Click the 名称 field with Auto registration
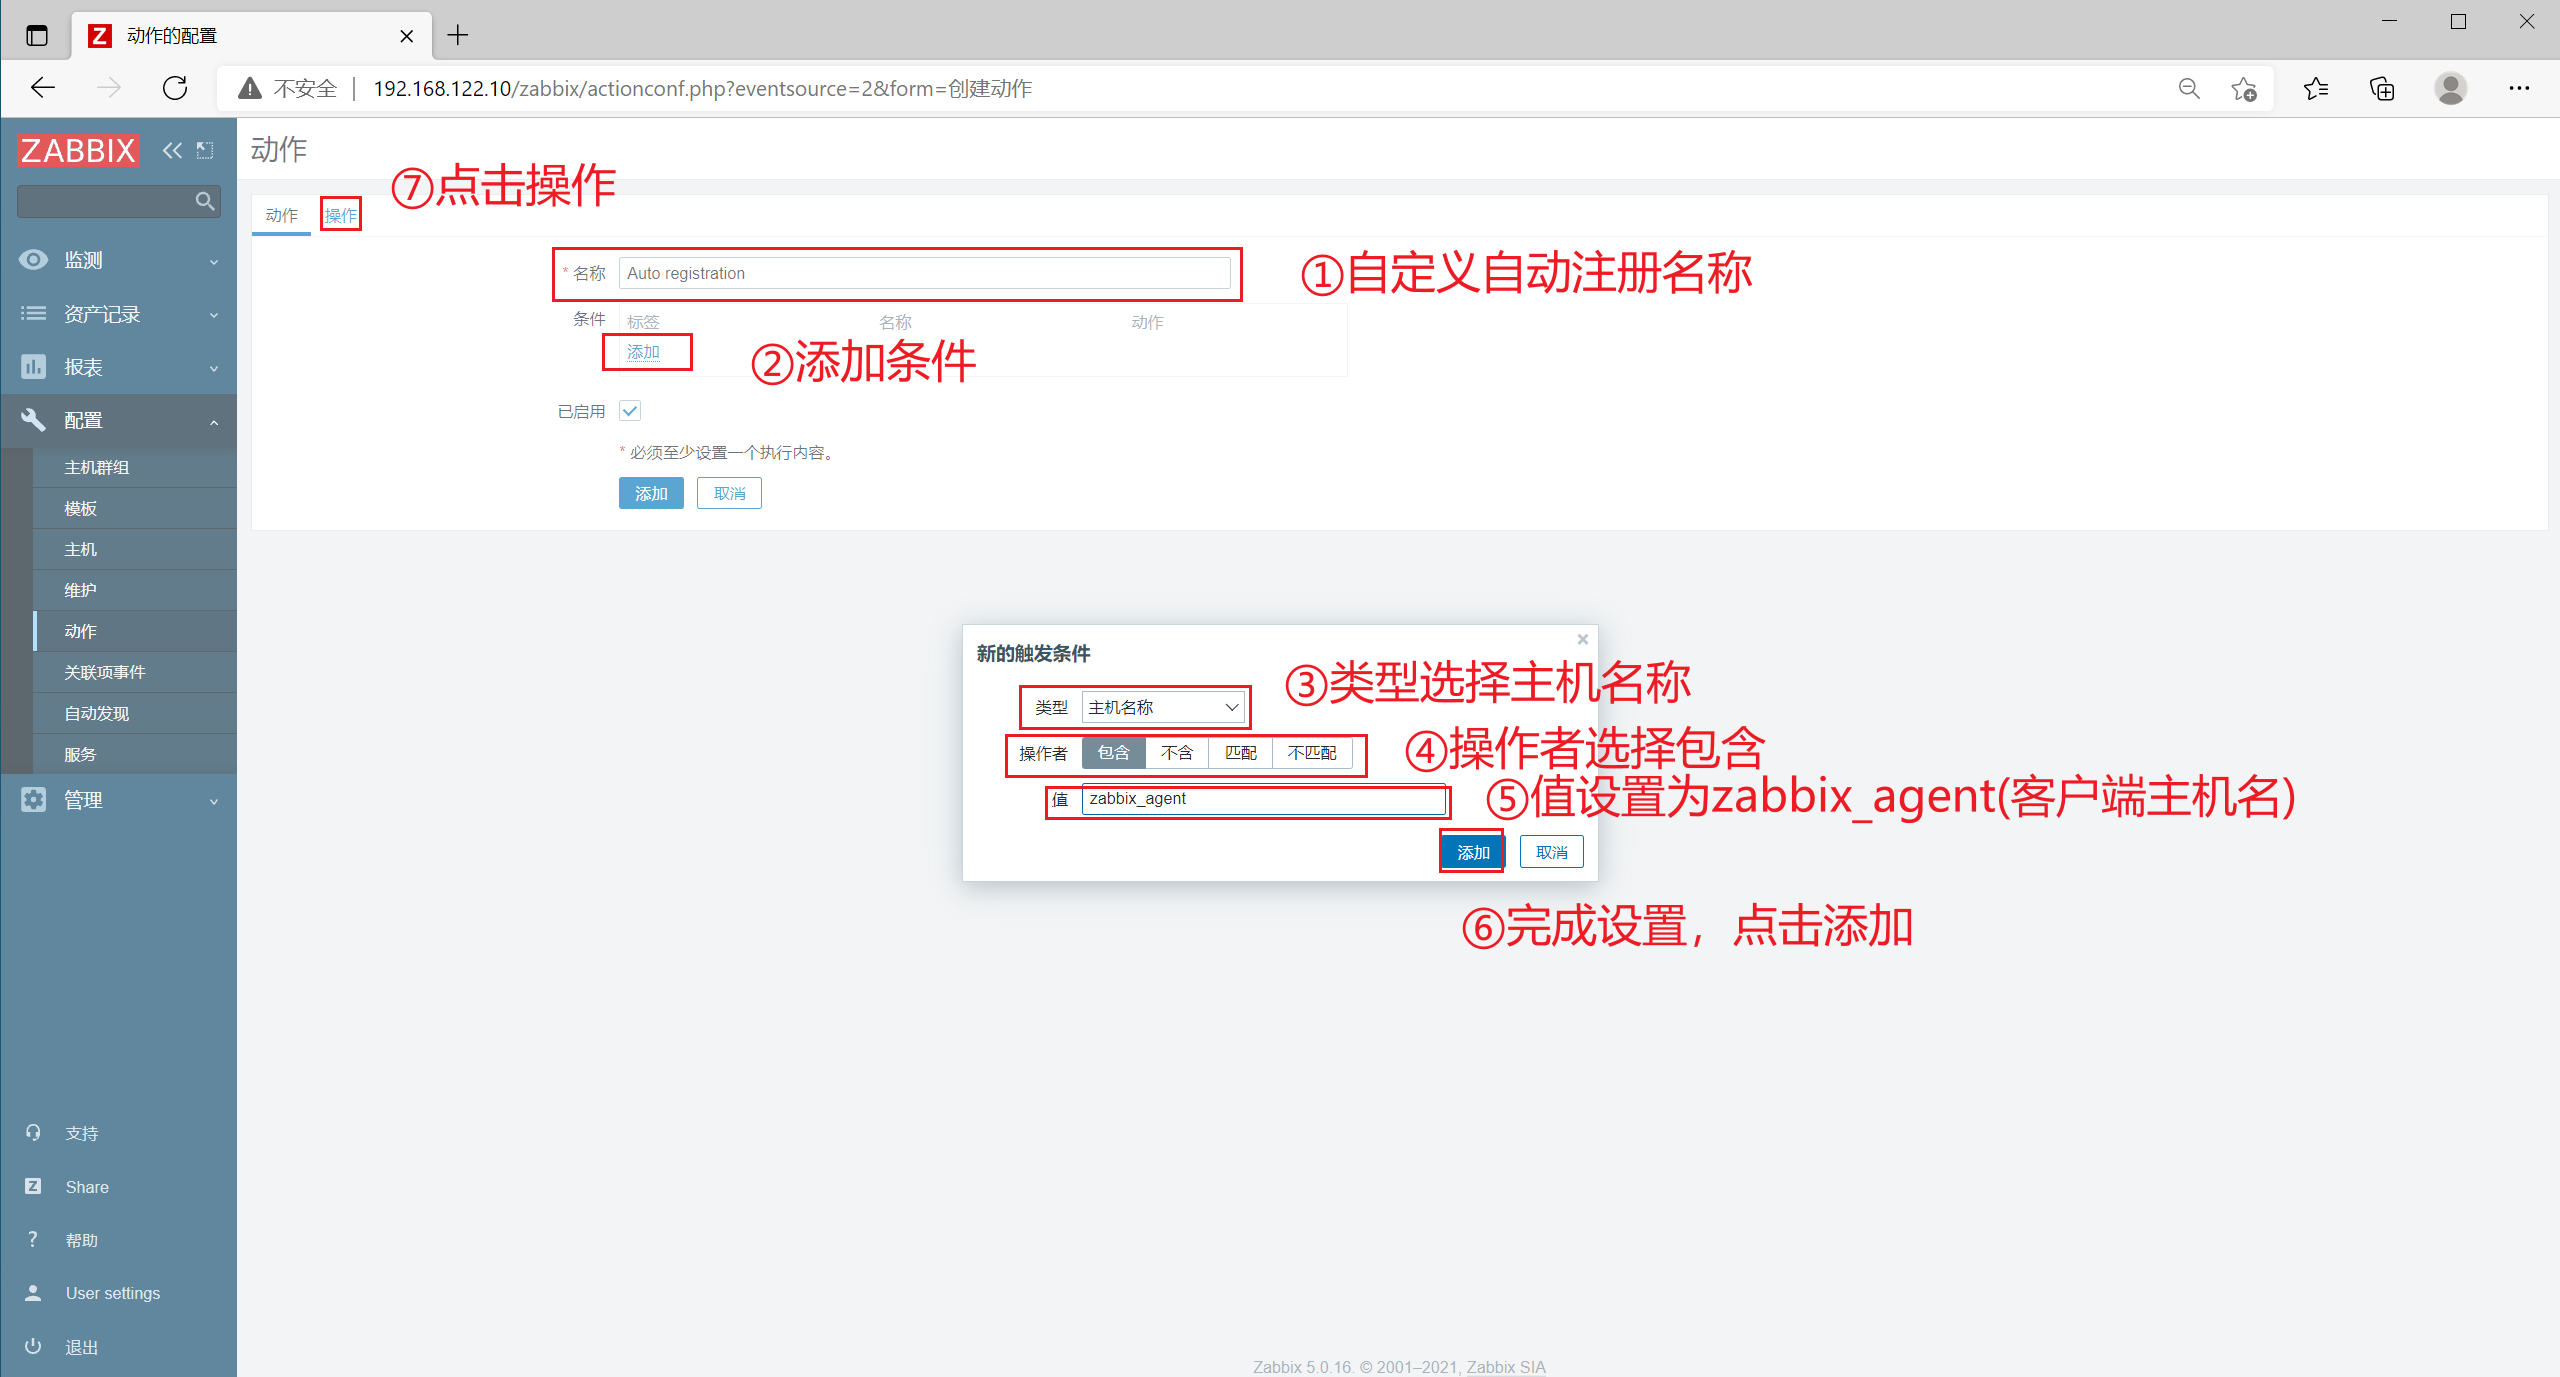 point(925,273)
